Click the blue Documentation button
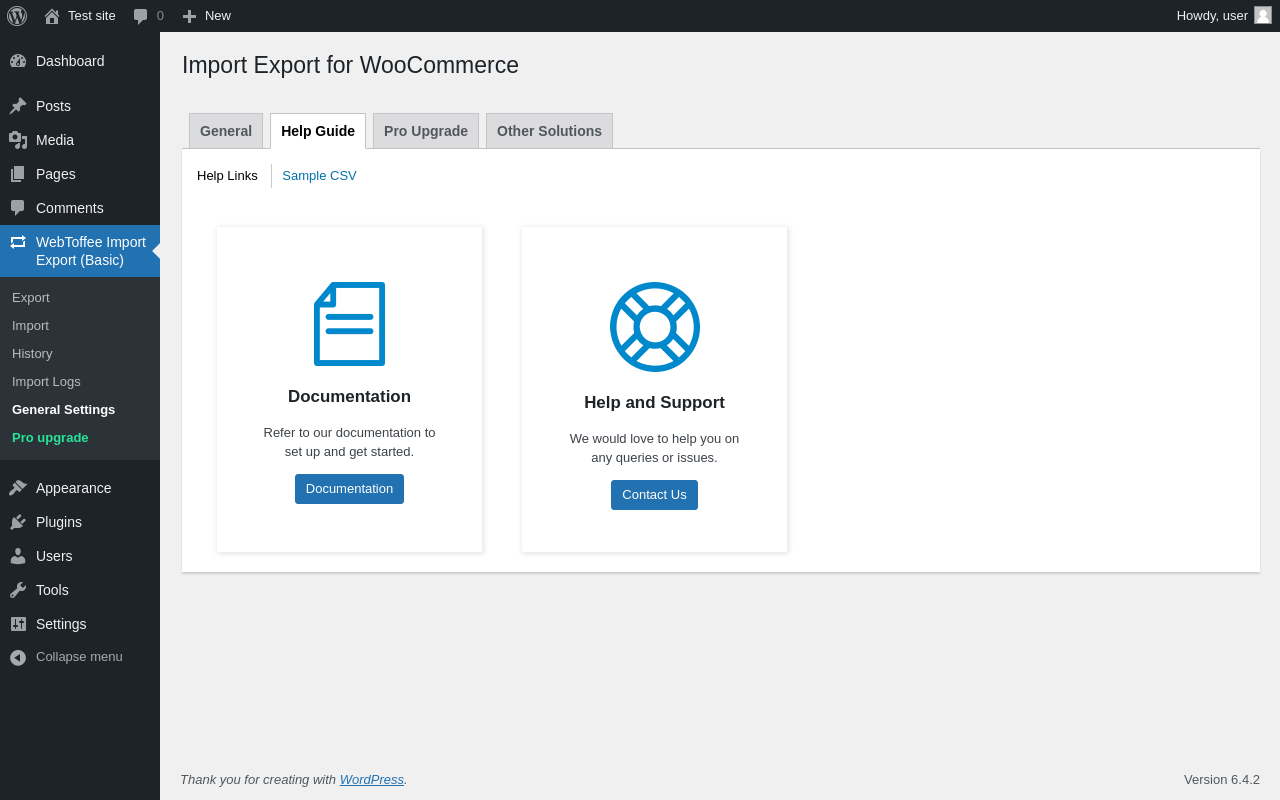 (x=349, y=489)
